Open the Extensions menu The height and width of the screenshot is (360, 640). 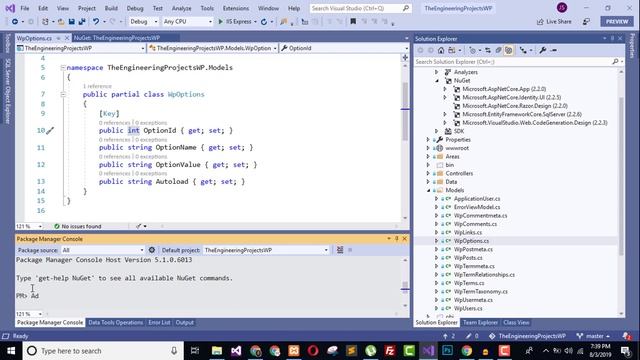coord(236,8)
